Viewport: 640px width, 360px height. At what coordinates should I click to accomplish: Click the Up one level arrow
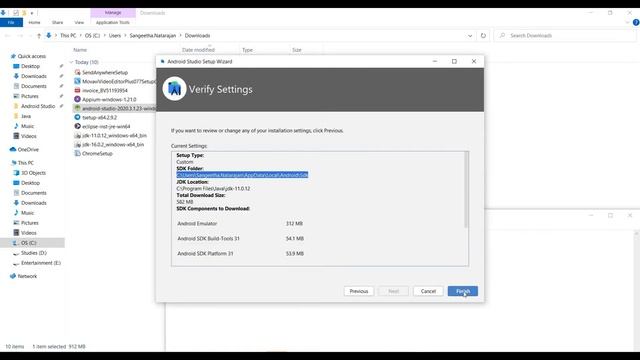39,36
